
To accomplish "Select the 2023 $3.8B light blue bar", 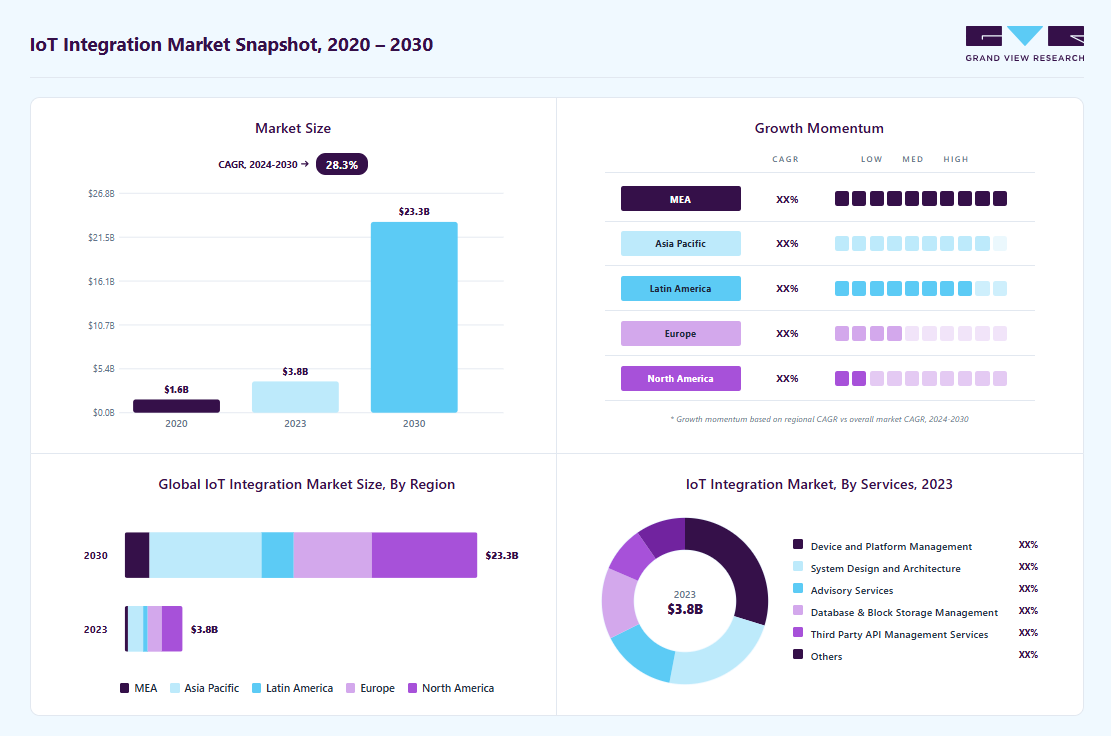I will pyautogui.click(x=295, y=397).
